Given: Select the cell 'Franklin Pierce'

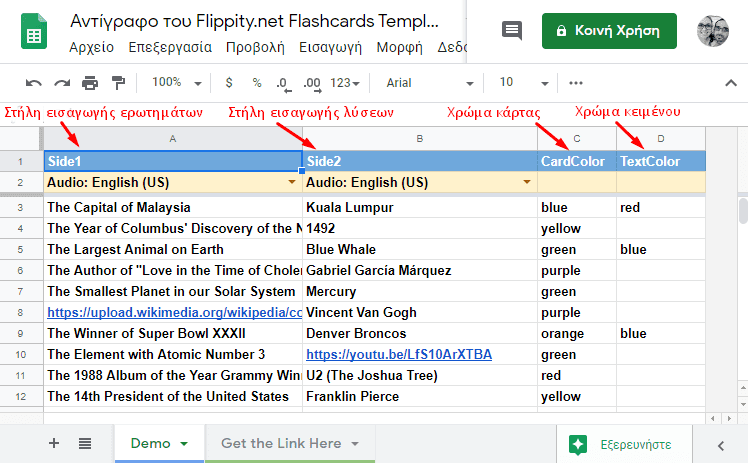Looking at the screenshot, I should (x=420, y=396).
